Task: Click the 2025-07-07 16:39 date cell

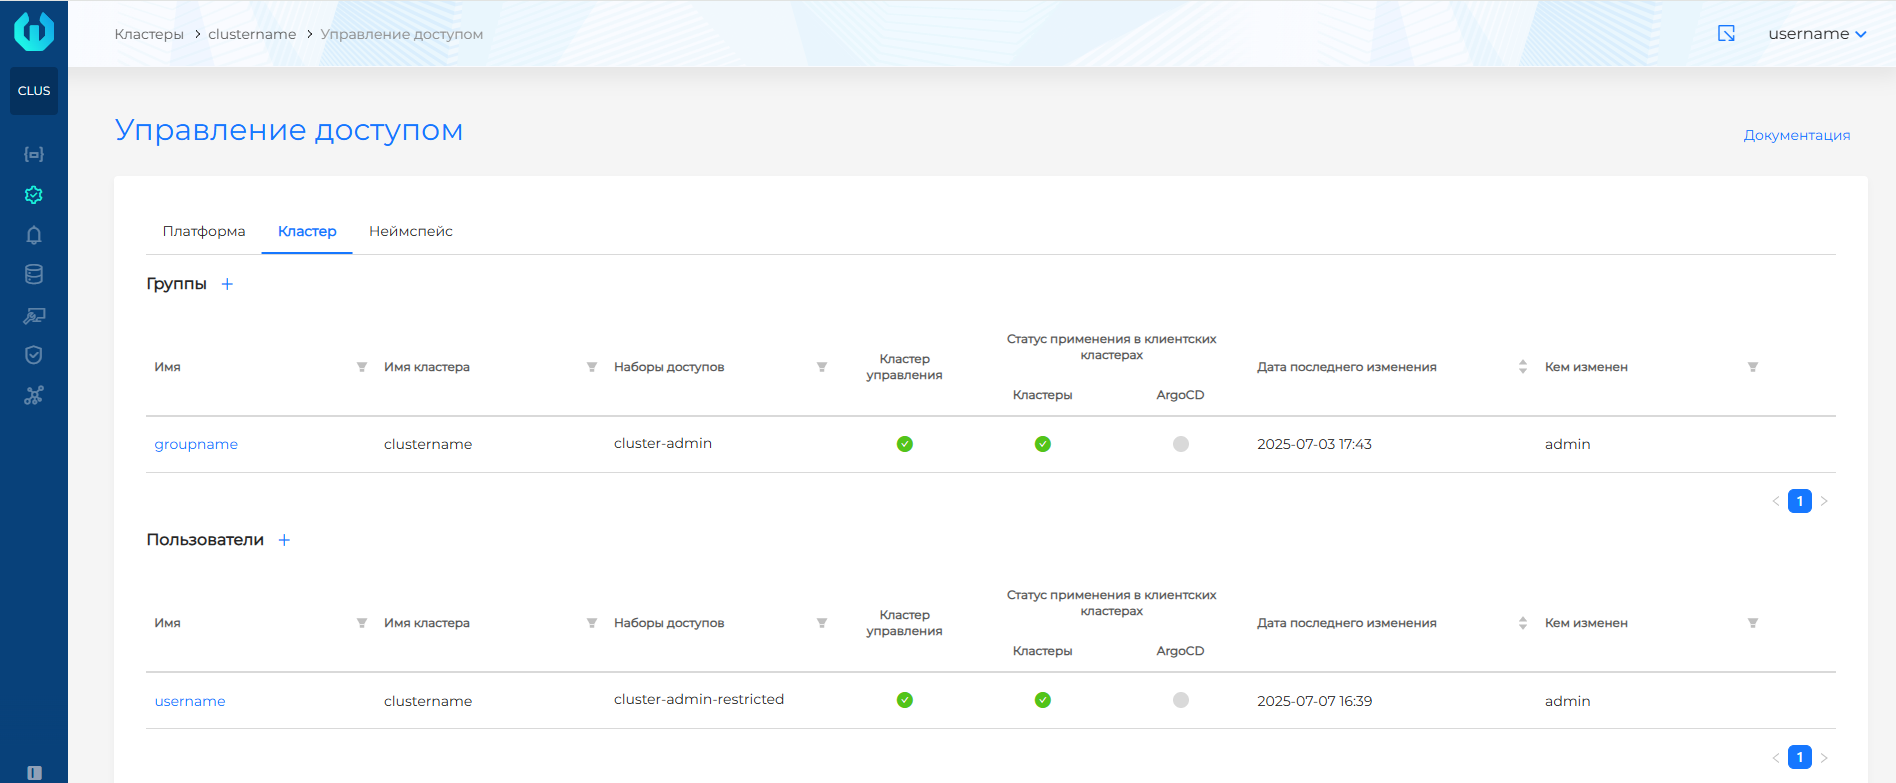Action: [x=1314, y=701]
